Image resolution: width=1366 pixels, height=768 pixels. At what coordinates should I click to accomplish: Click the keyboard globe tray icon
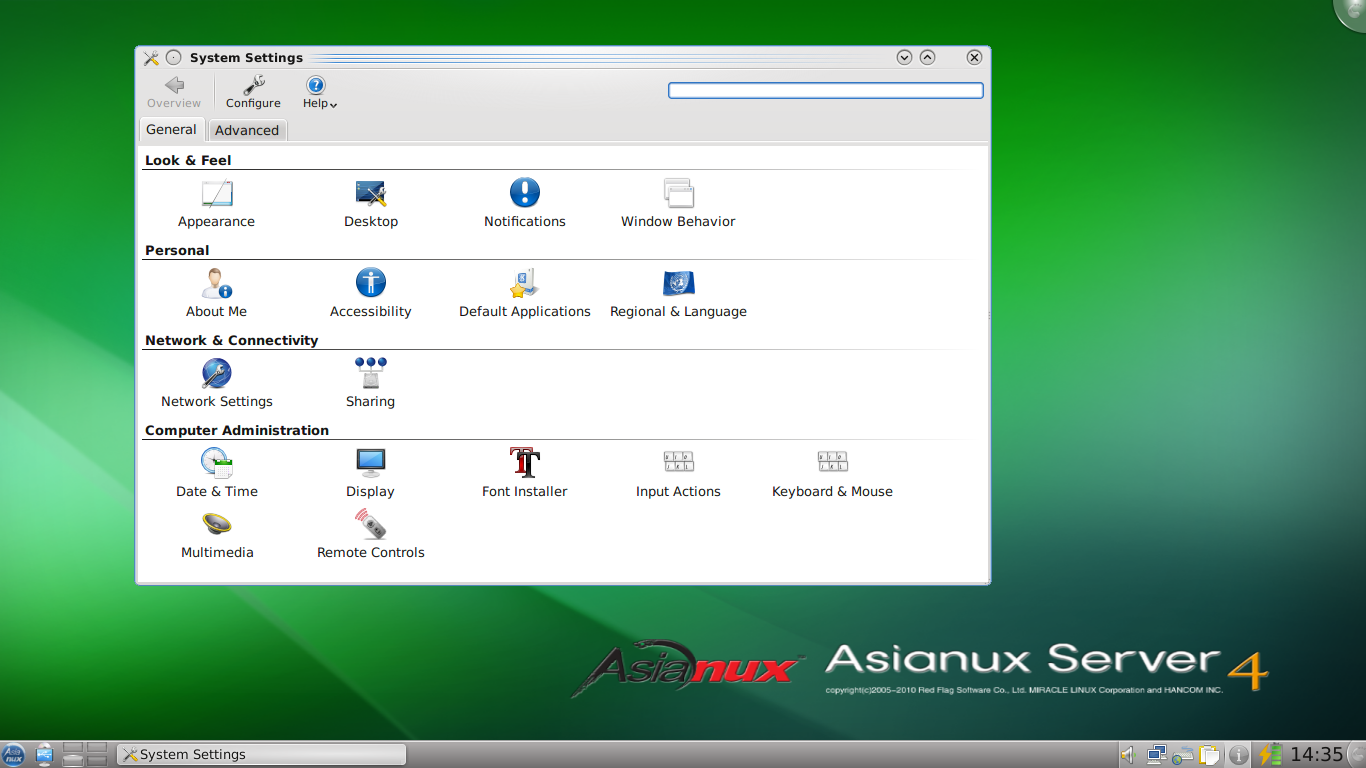point(1184,755)
